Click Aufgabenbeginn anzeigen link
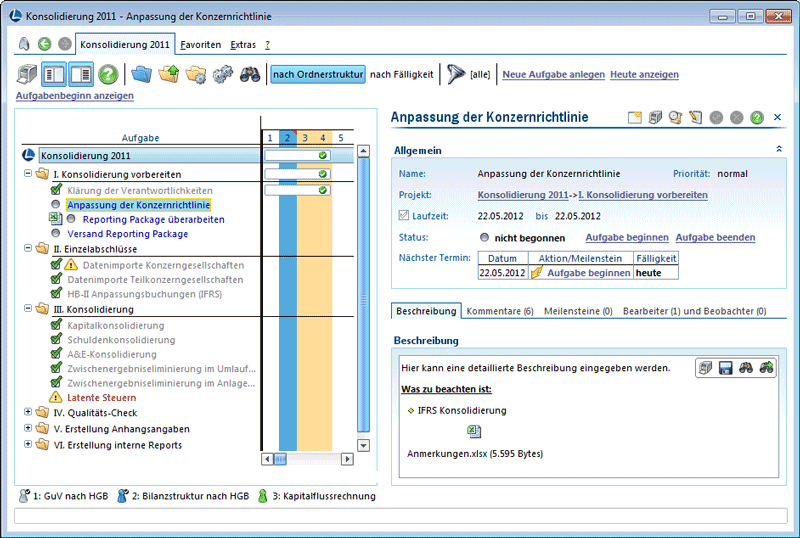The image size is (800, 538). (75, 95)
